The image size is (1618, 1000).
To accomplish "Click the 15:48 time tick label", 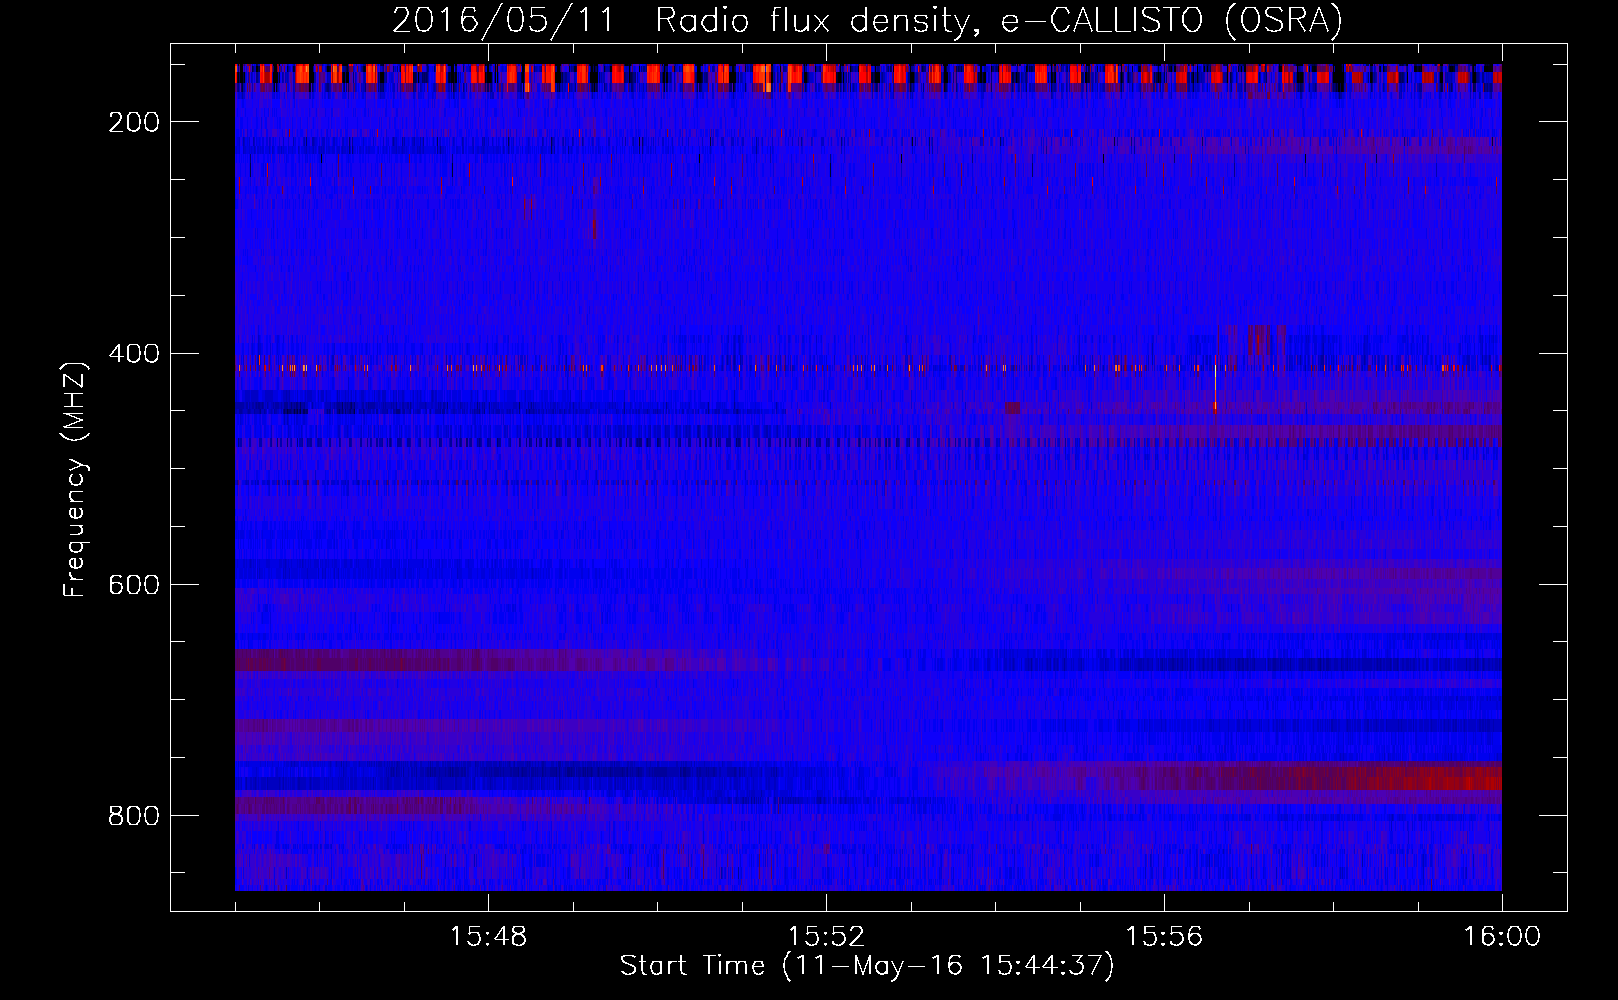I will click(x=488, y=937).
